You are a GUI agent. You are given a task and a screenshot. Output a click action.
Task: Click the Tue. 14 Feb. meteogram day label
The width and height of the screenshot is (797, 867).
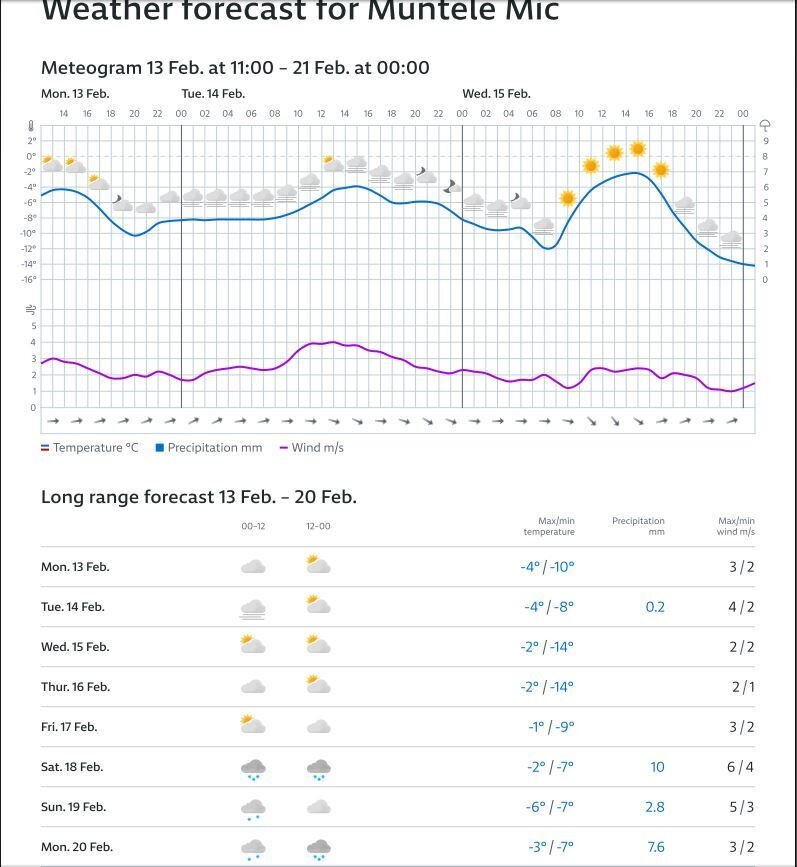coord(213,94)
